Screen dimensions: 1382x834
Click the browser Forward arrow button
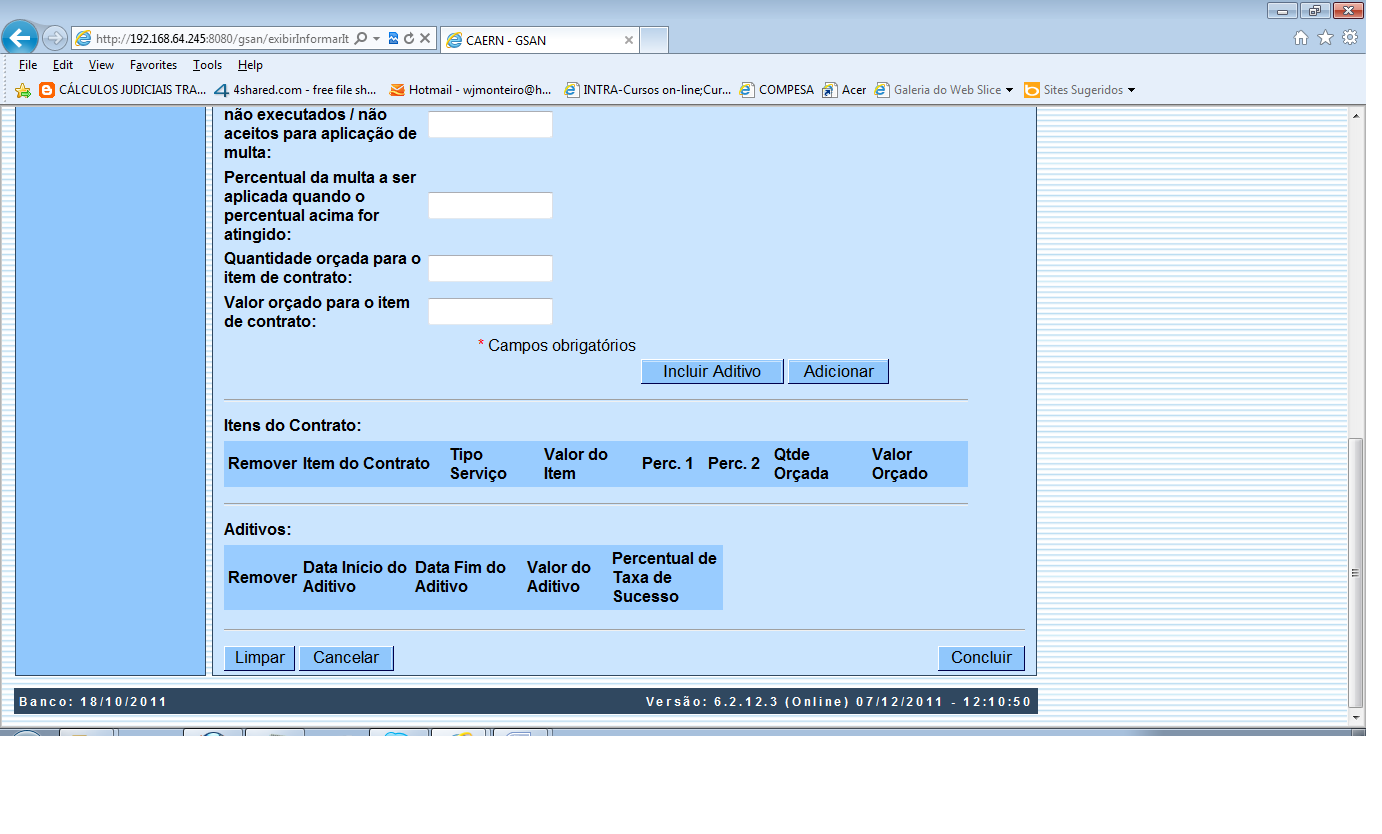click(55, 39)
